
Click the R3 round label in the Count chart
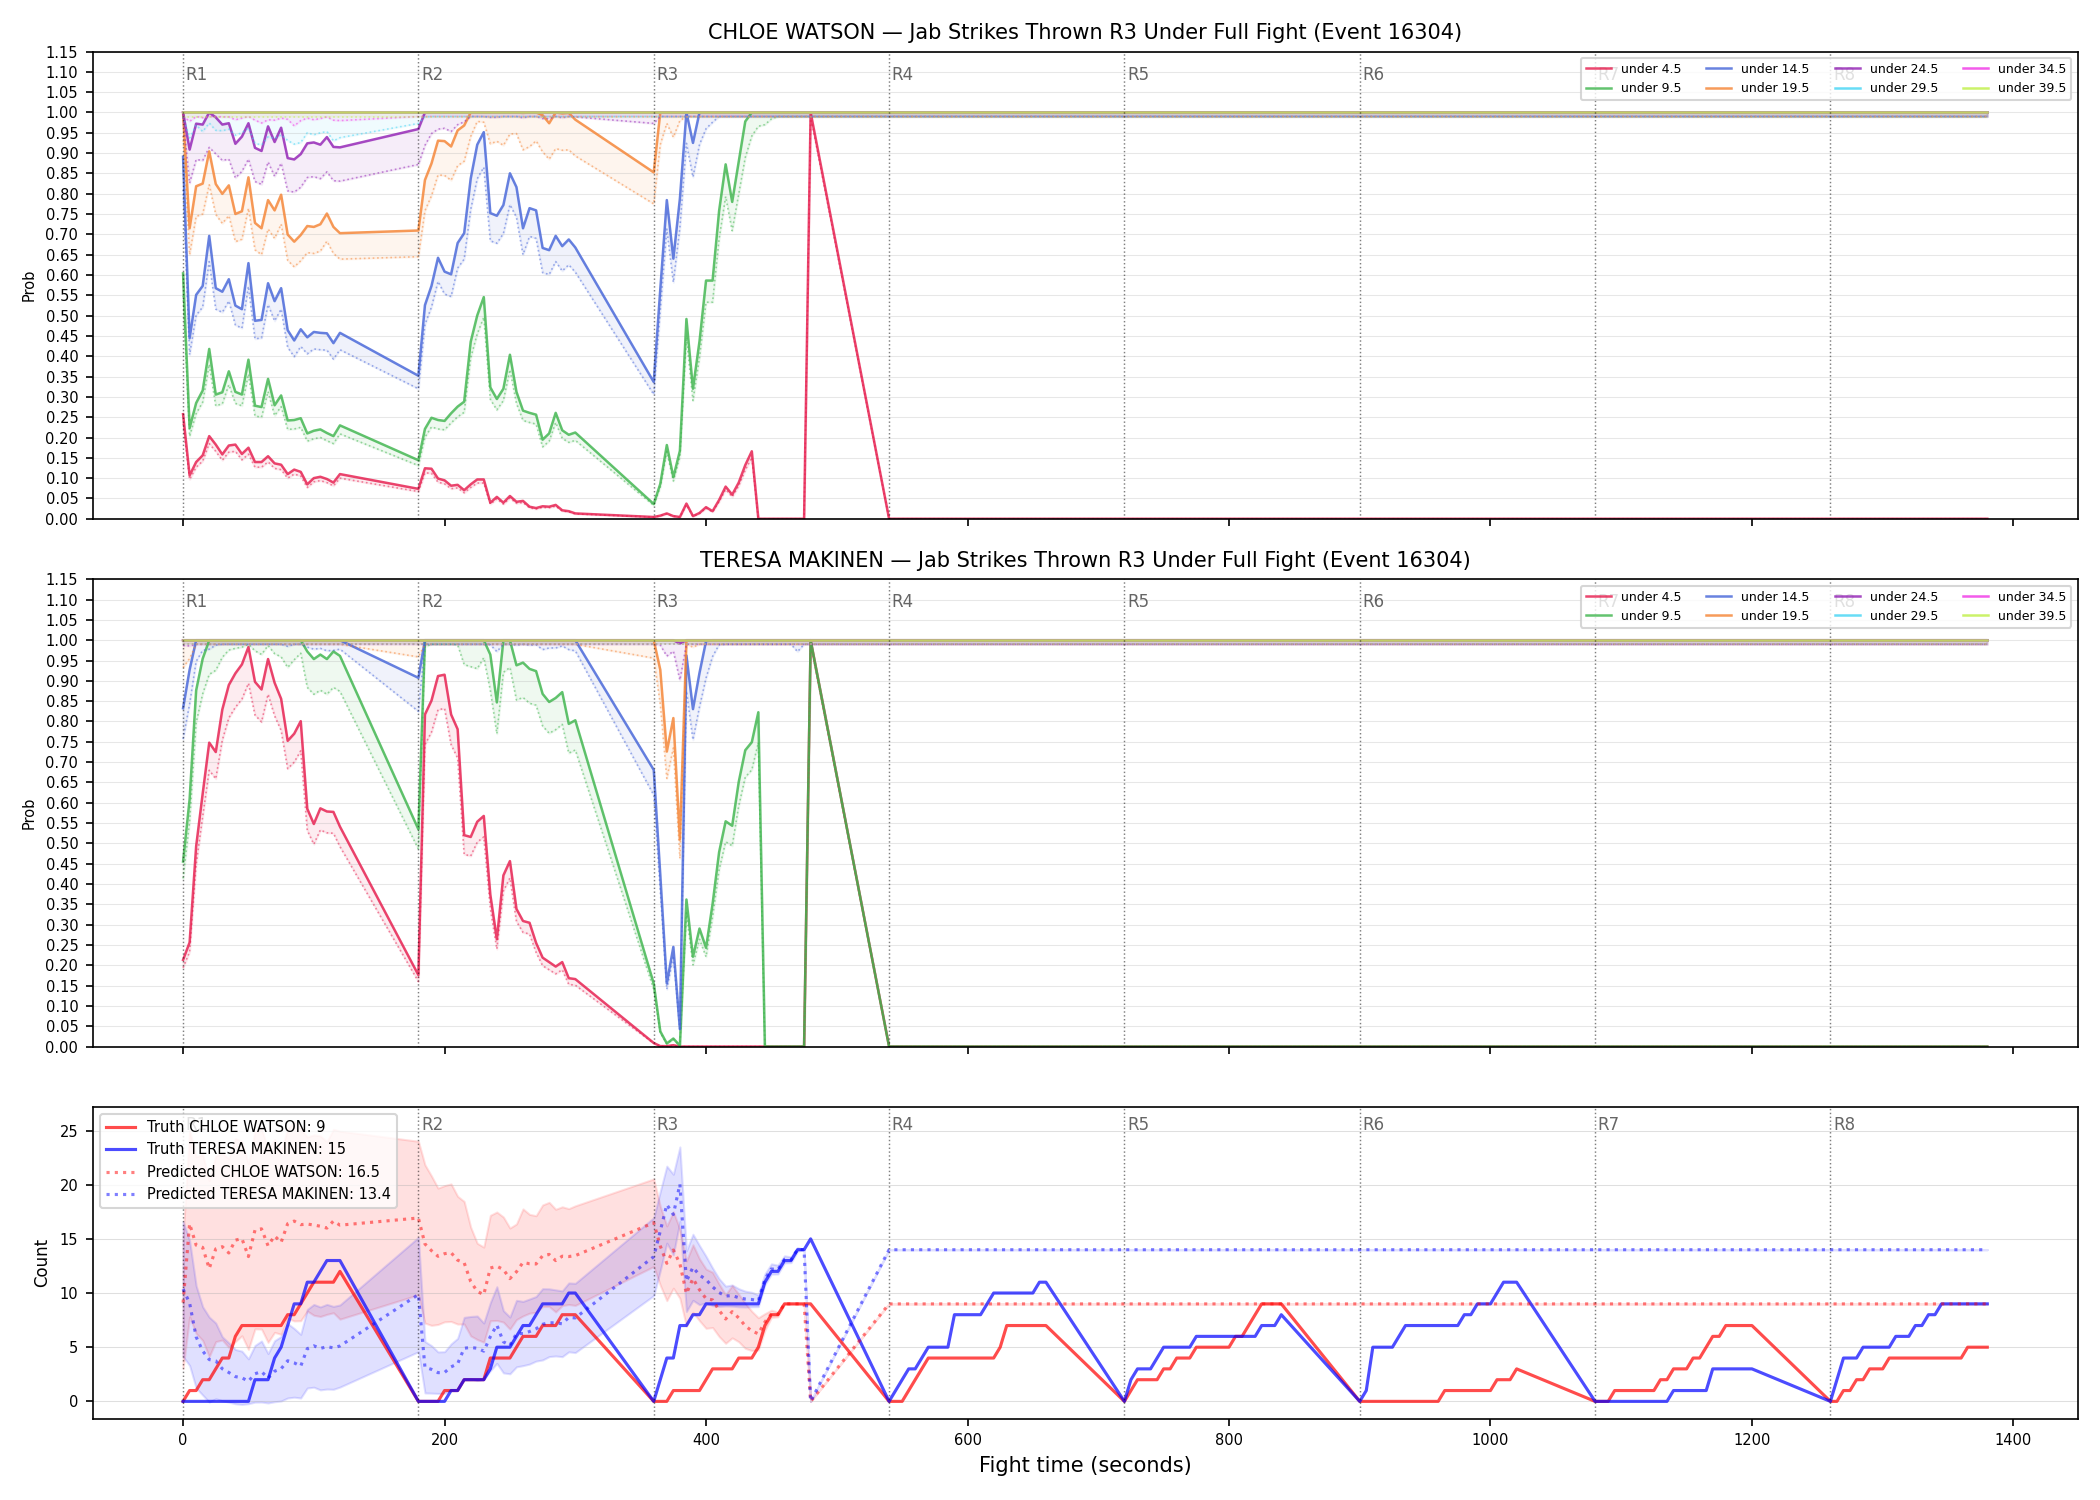(667, 1124)
